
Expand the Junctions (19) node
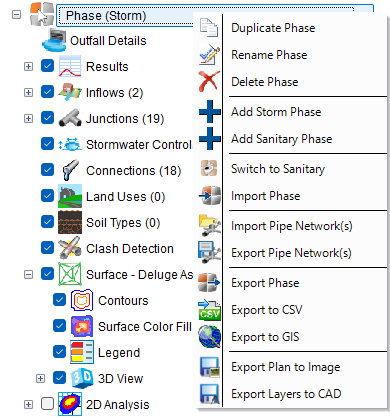pyautogui.click(x=28, y=118)
